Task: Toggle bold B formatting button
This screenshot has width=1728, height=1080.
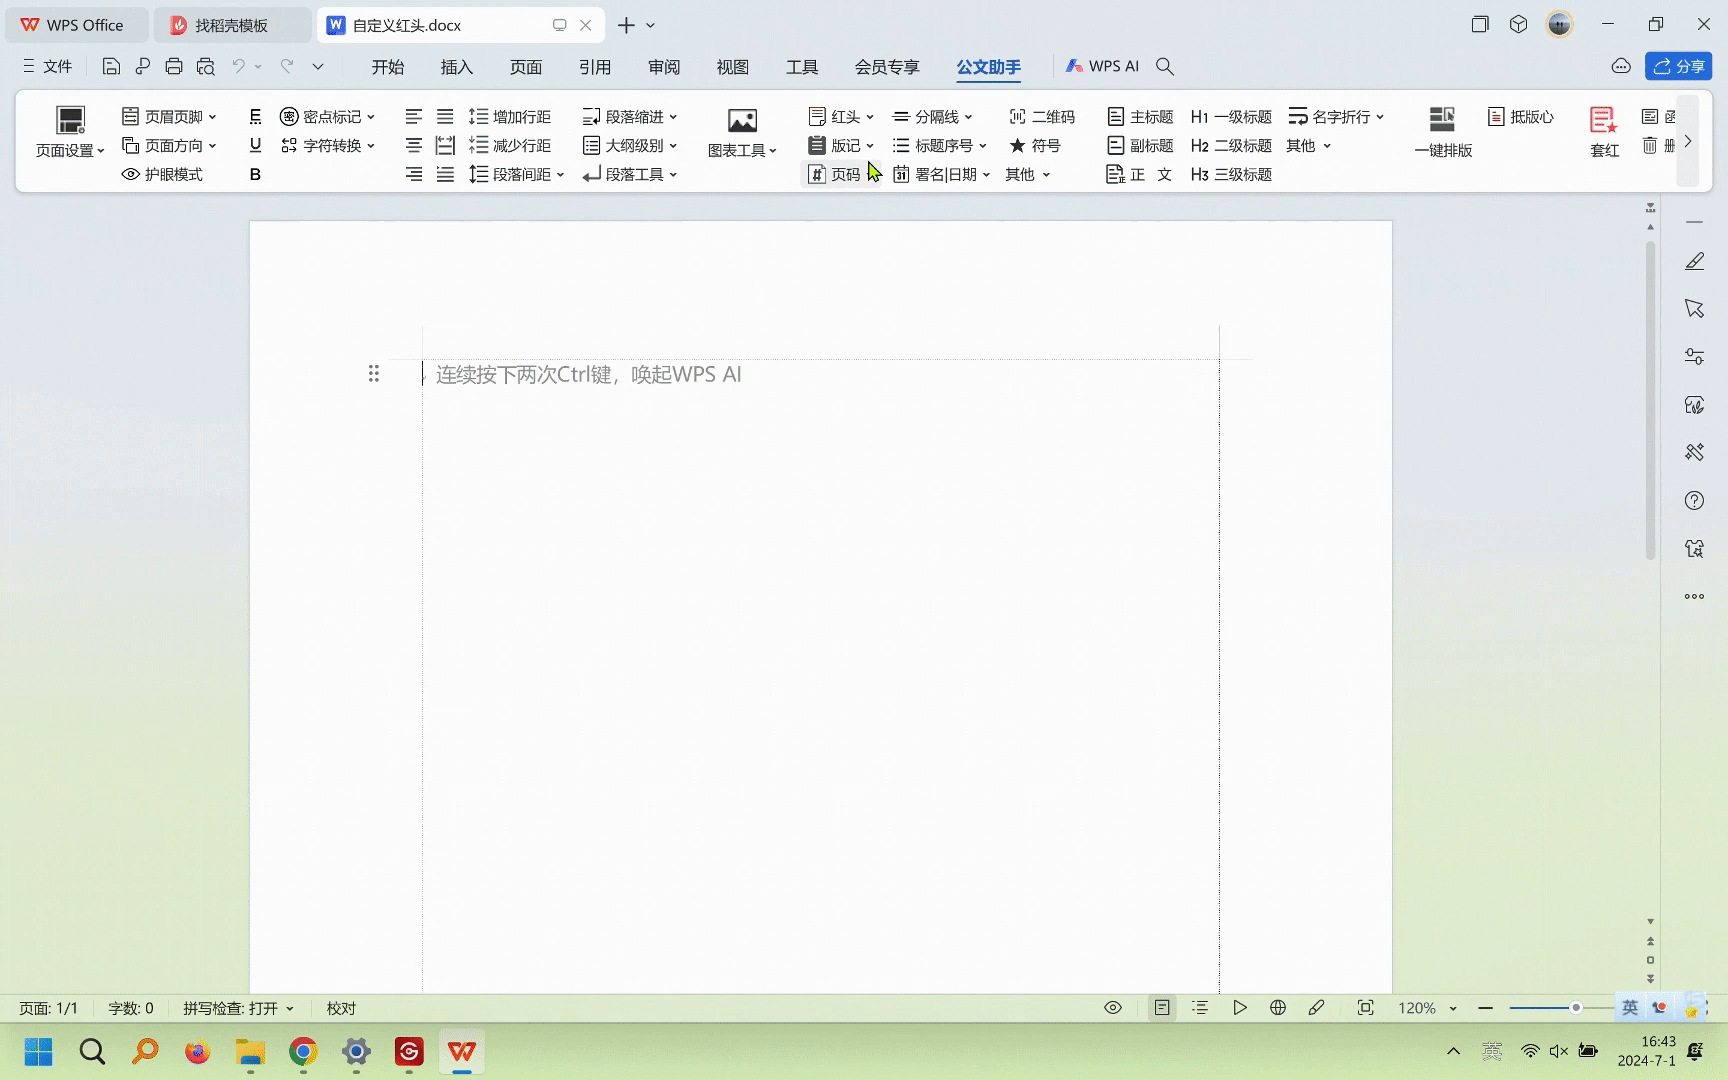Action: click(x=255, y=175)
